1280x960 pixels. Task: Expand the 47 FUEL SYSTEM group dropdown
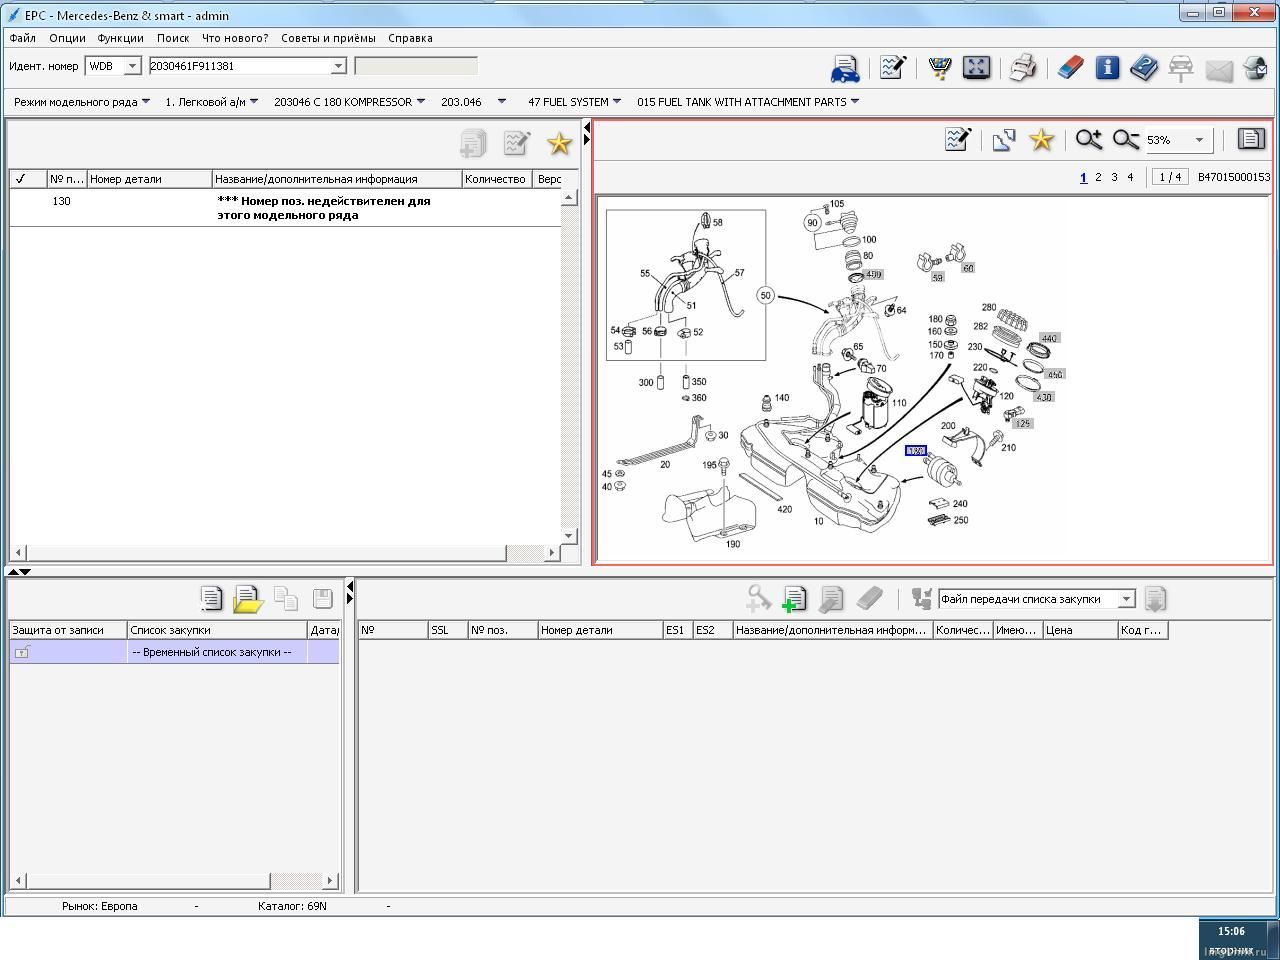point(616,101)
